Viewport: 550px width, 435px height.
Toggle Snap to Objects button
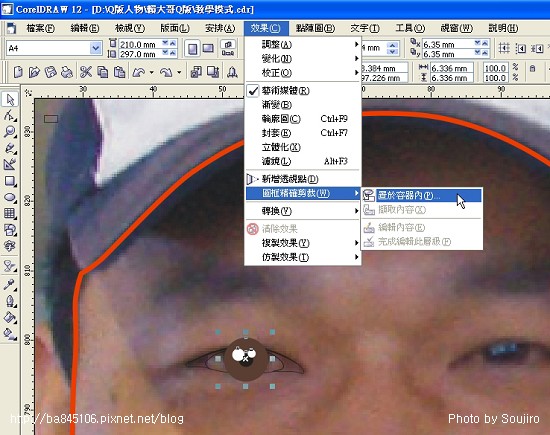click(x=537, y=48)
